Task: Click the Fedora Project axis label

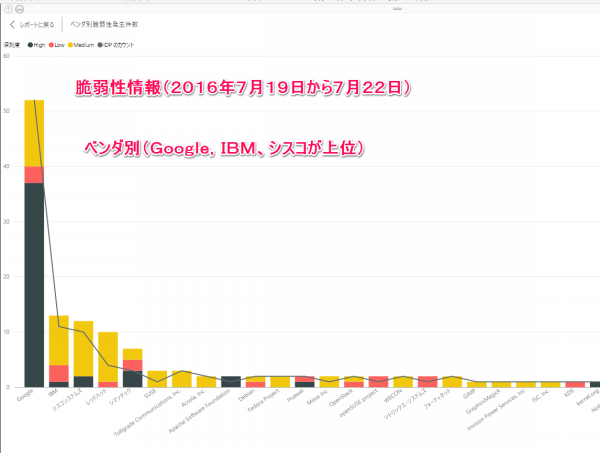Action: [263, 401]
